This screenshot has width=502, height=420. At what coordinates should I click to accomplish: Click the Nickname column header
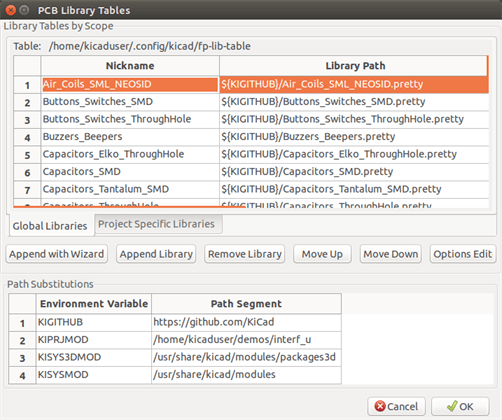coord(130,66)
